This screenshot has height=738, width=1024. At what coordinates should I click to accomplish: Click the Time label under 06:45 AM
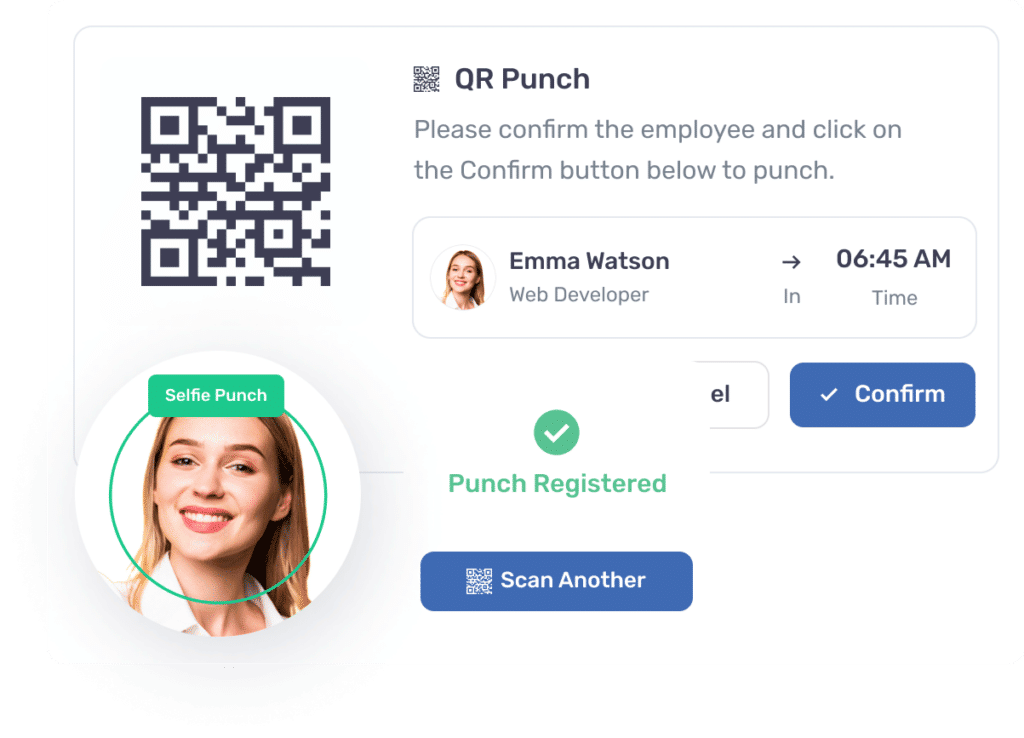coord(894,298)
